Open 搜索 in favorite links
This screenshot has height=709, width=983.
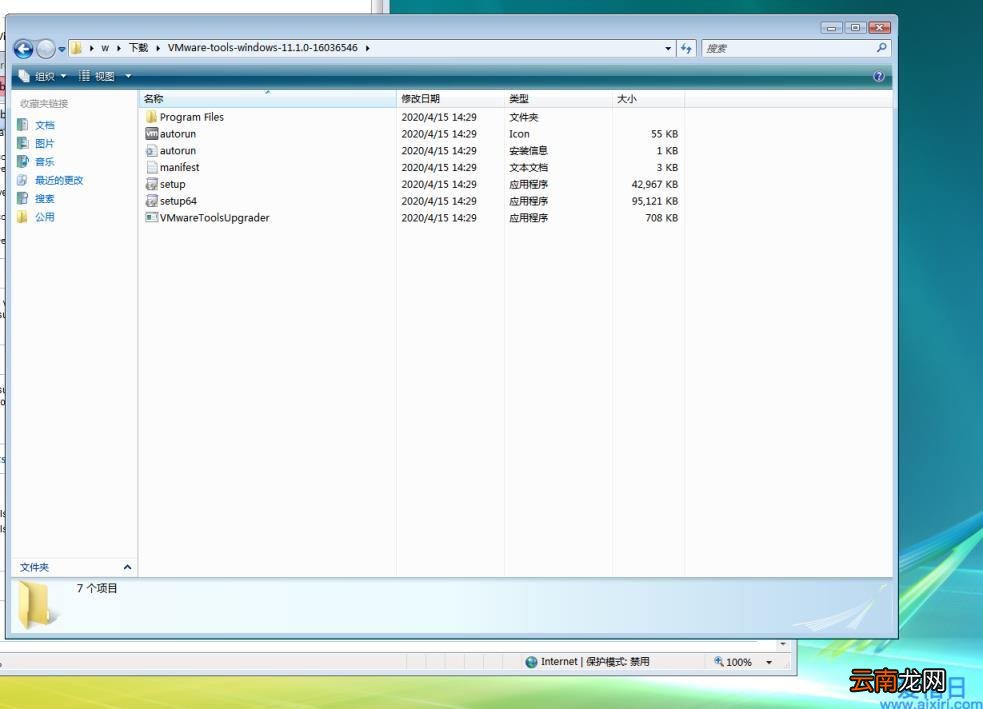click(45, 199)
